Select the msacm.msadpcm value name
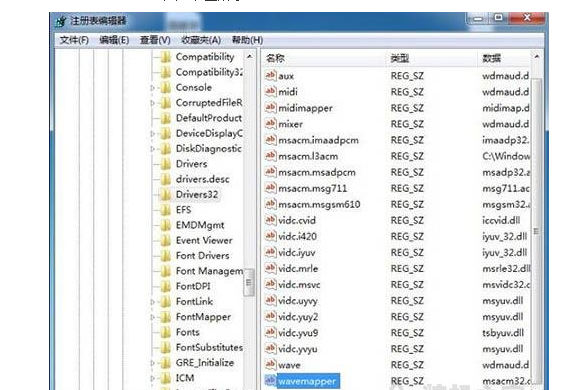Viewport: 582px width, 390px height. [x=317, y=172]
